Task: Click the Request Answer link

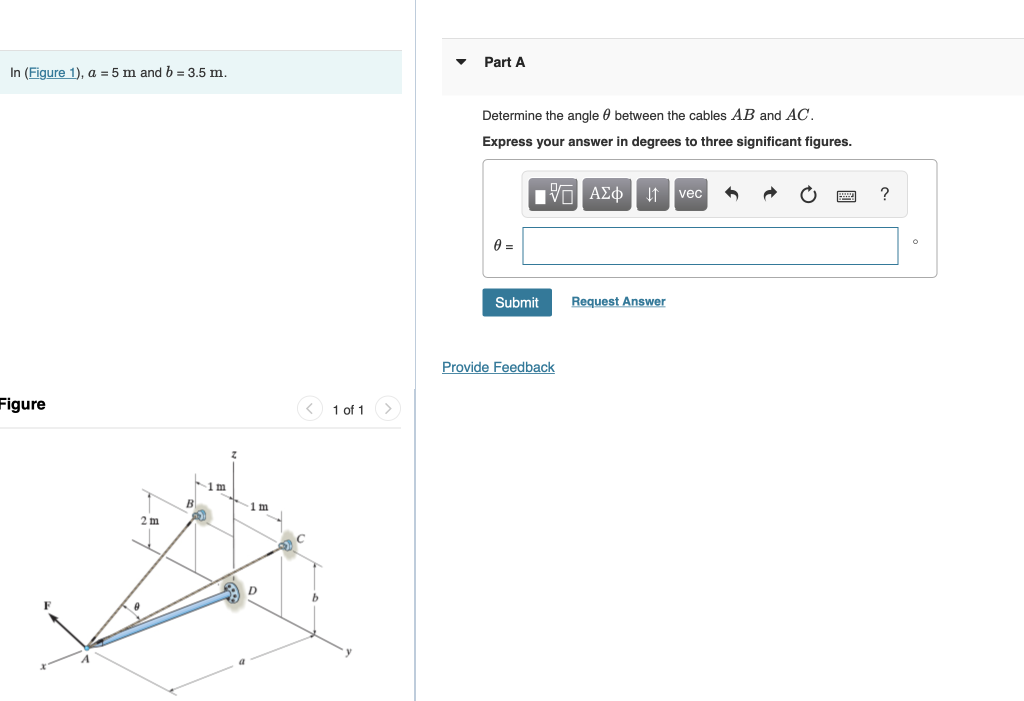Action: [618, 301]
